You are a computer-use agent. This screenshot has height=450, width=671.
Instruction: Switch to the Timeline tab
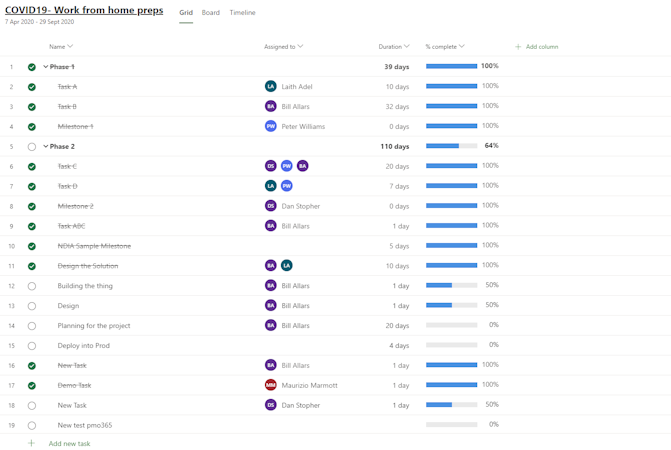[242, 13]
